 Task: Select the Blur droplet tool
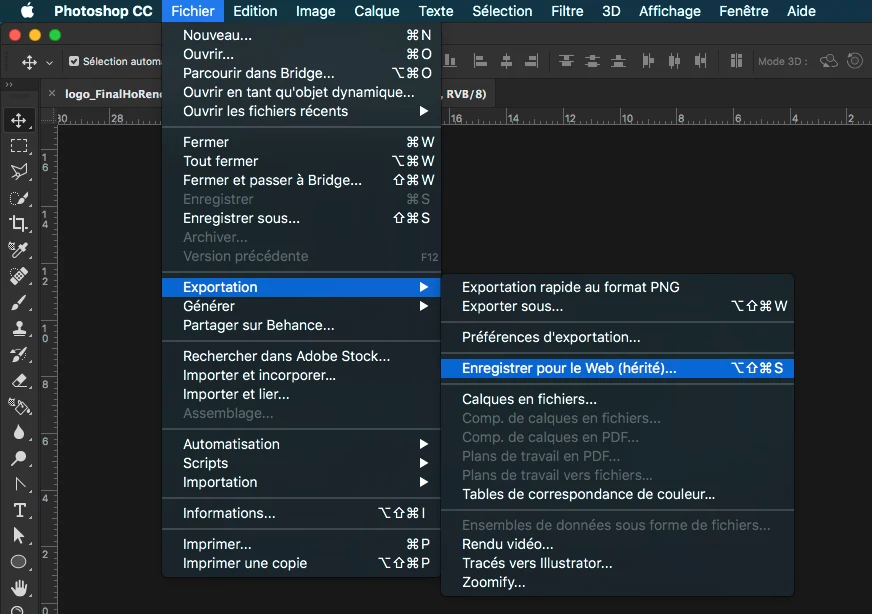point(19,432)
